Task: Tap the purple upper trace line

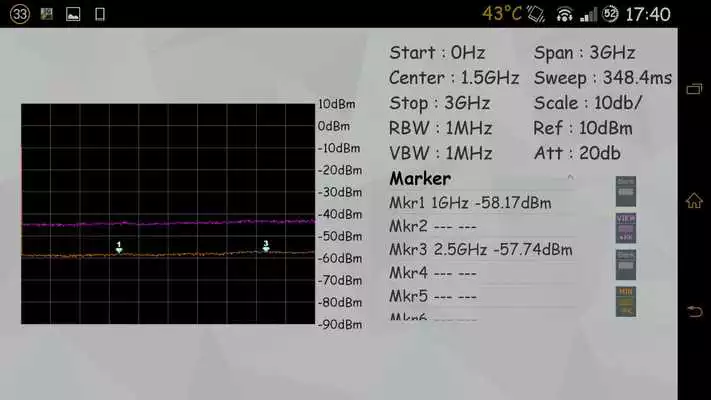Action: [x=168, y=223]
